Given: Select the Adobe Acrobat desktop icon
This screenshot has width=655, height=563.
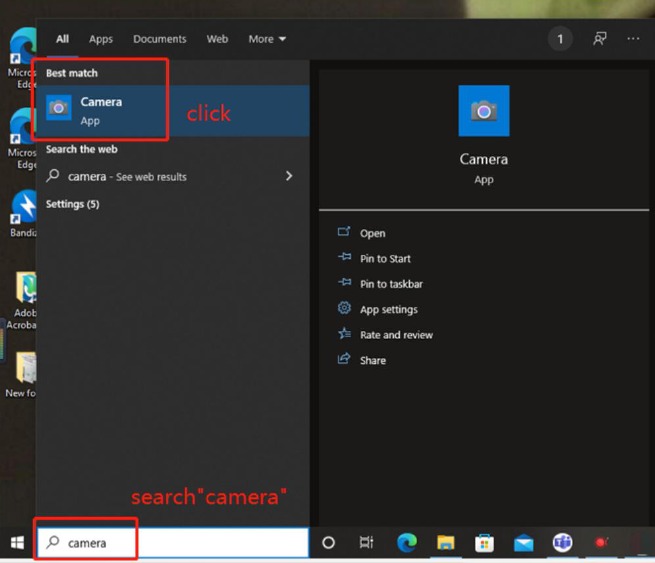Looking at the screenshot, I should click(x=22, y=301).
